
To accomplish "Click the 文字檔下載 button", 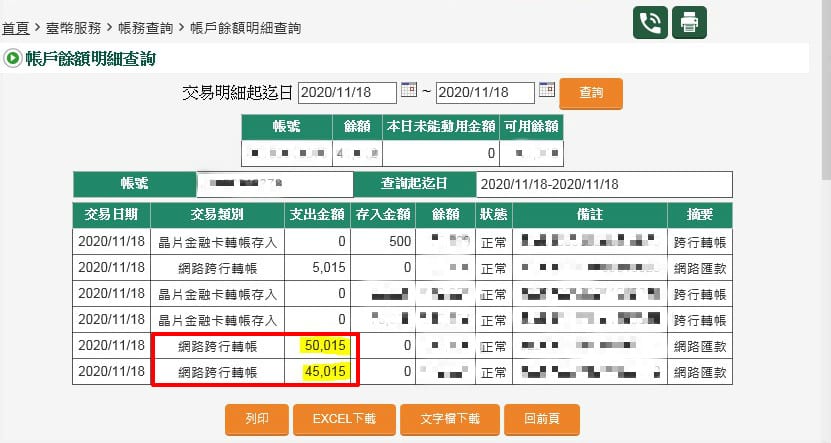I will 450,419.
